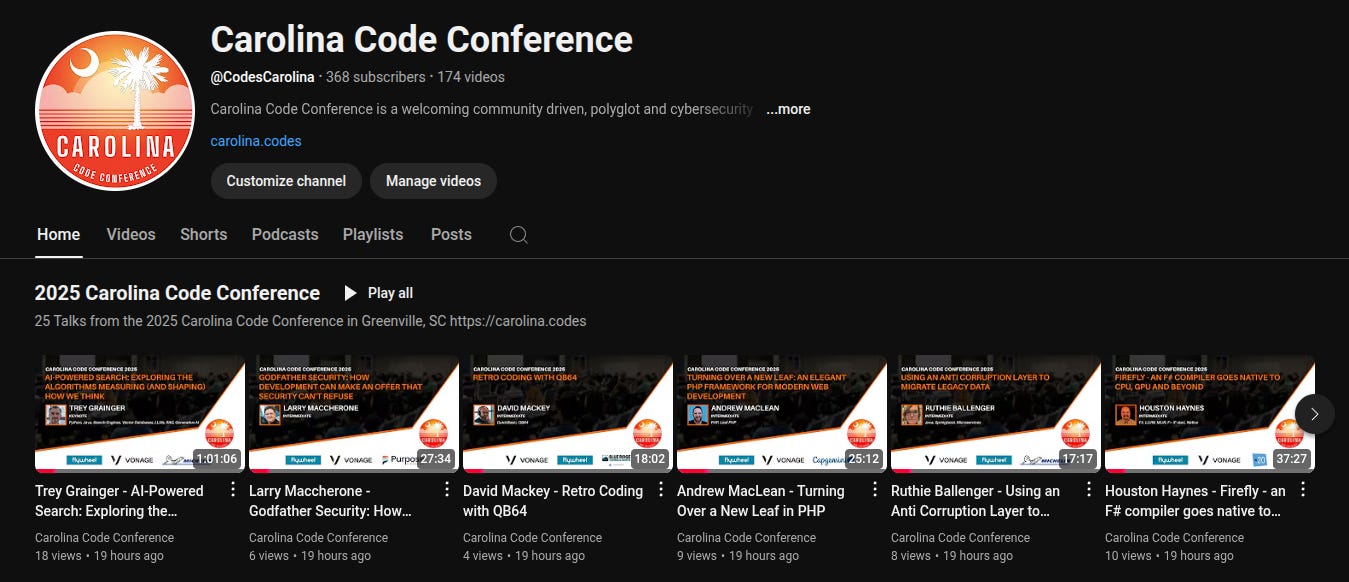Screen dimensions: 1349x582
Task: Switch to the Home tab
Action: (x=58, y=234)
